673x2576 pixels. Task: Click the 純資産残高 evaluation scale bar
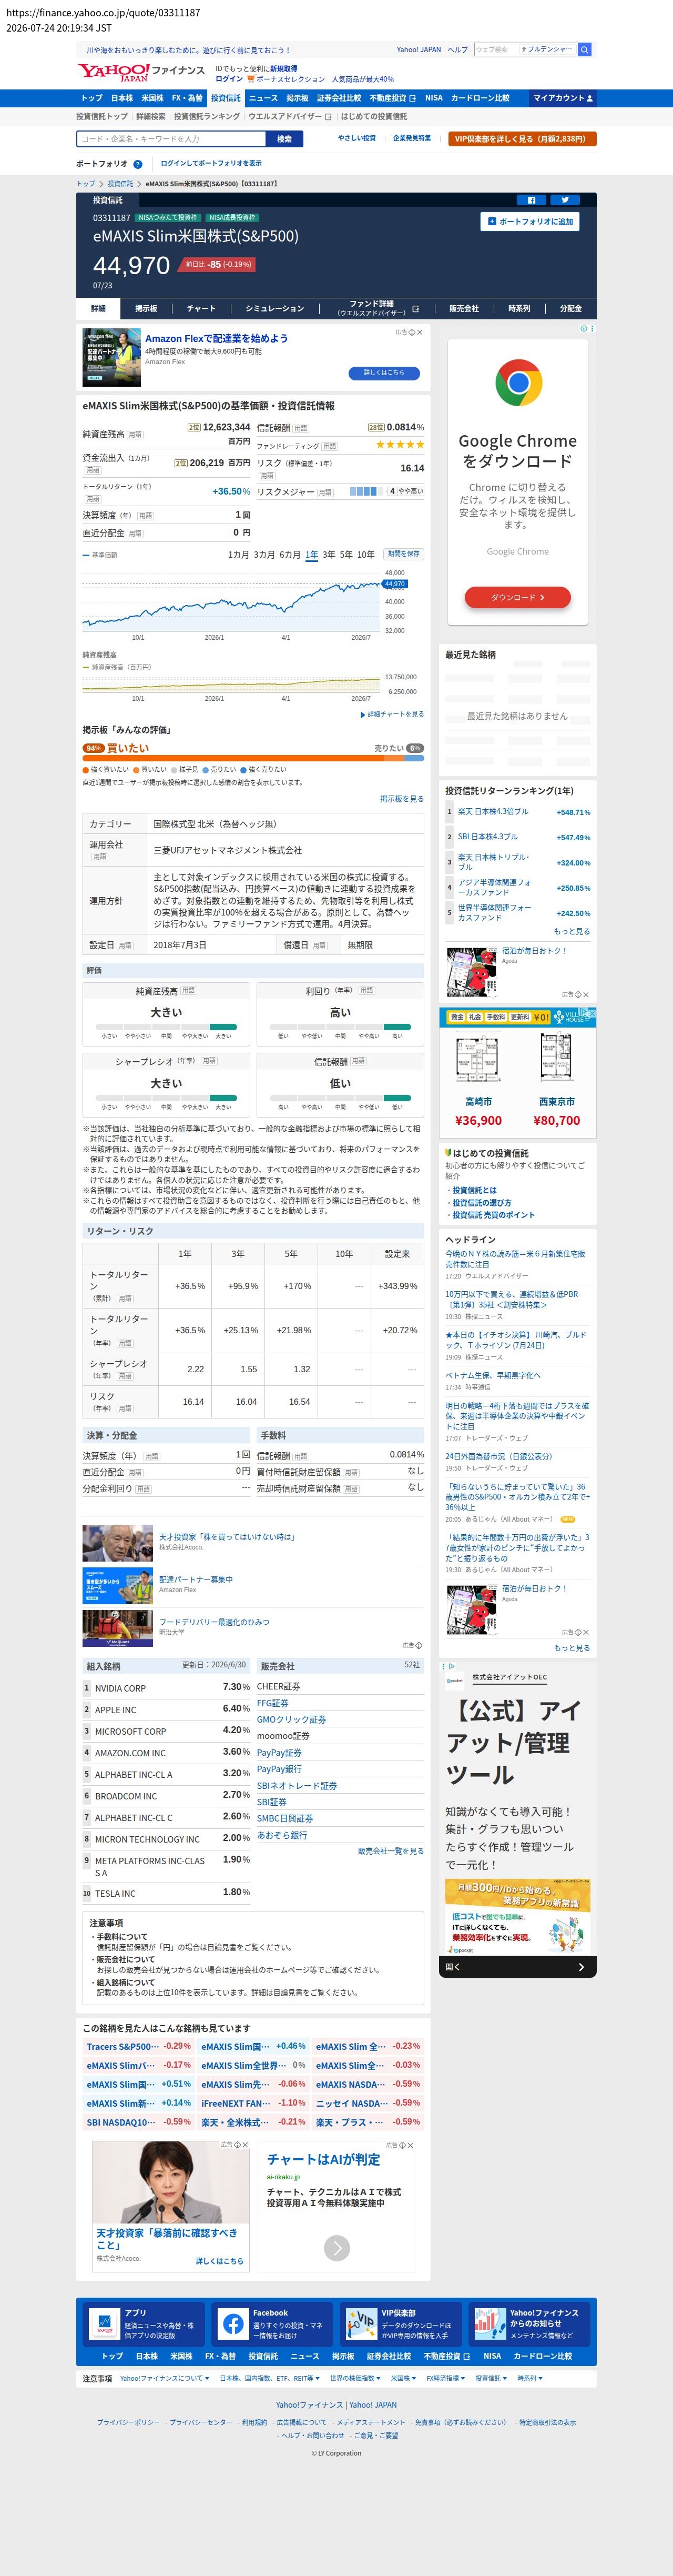point(166,1027)
